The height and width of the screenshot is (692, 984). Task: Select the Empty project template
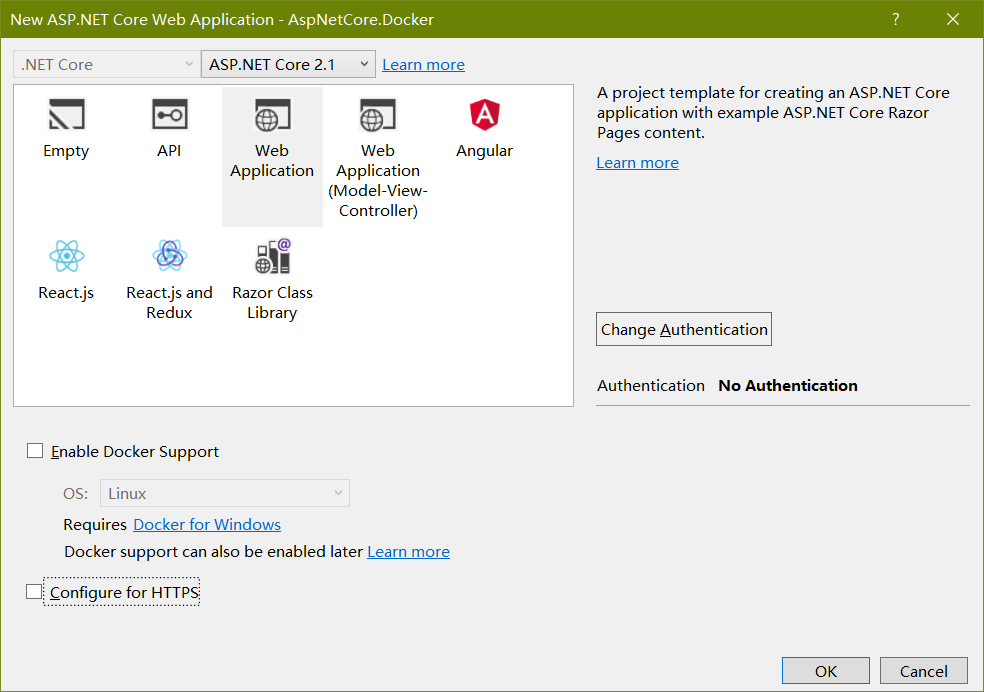[x=65, y=125]
